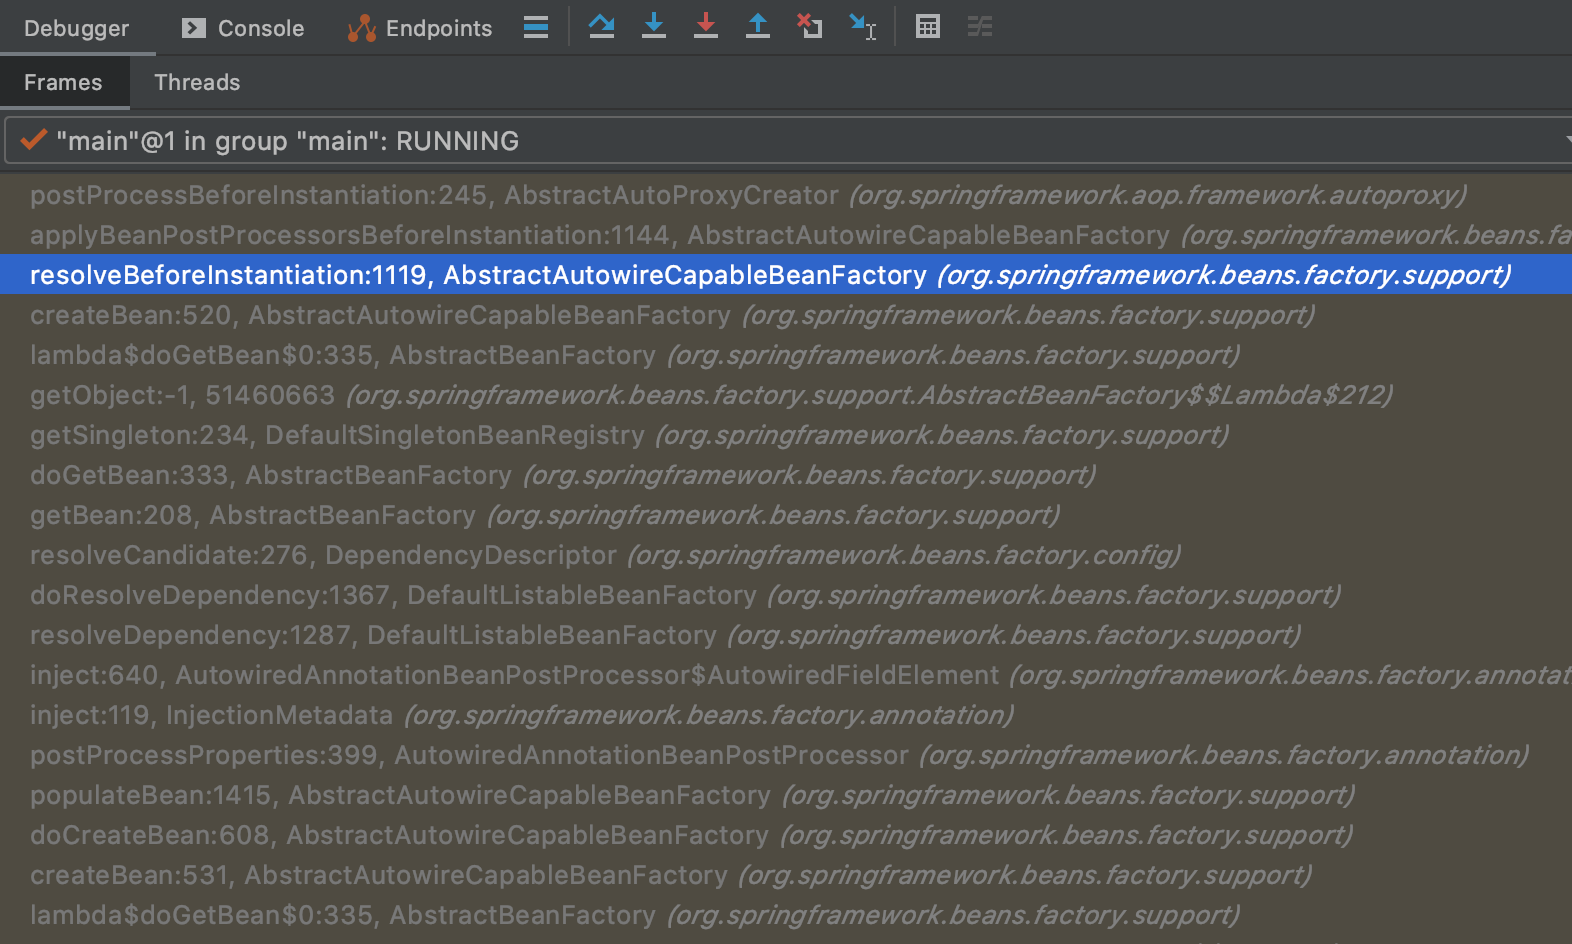Click the Trace Current Stream Chain icon
The height and width of the screenshot is (944, 1572).
980,27
